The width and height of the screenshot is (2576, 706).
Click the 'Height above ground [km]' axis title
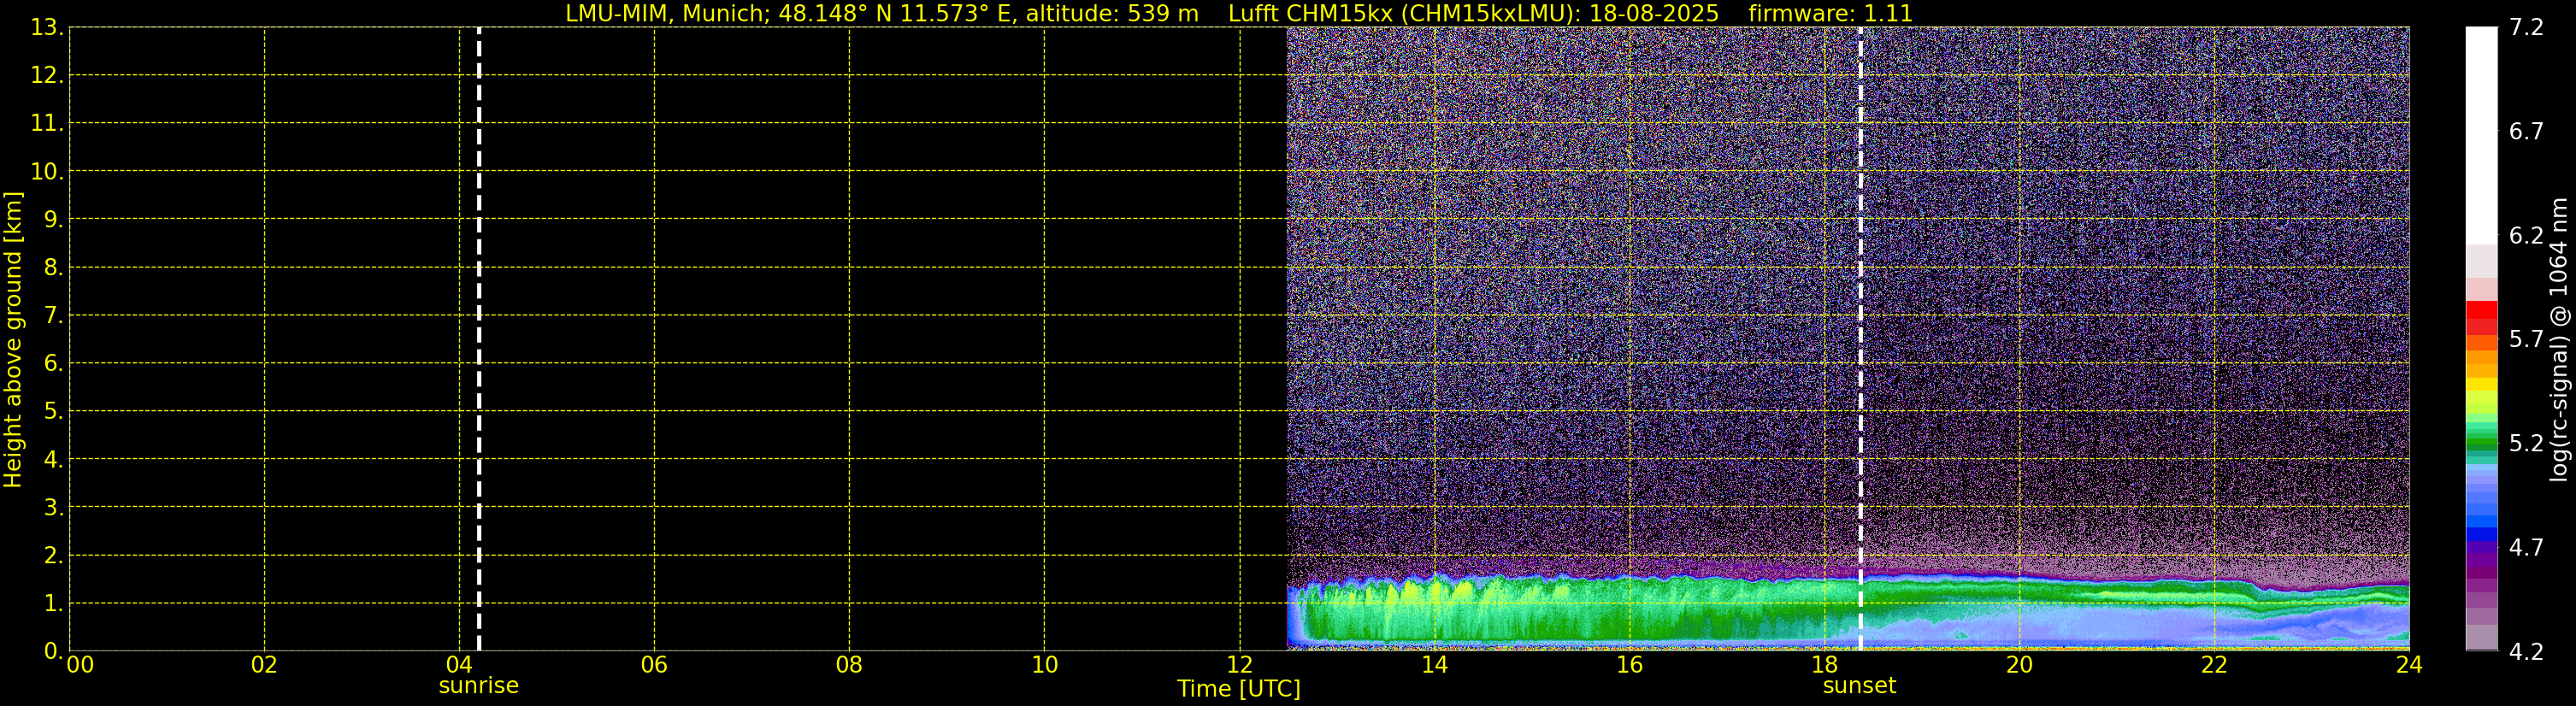pos(13,340)
